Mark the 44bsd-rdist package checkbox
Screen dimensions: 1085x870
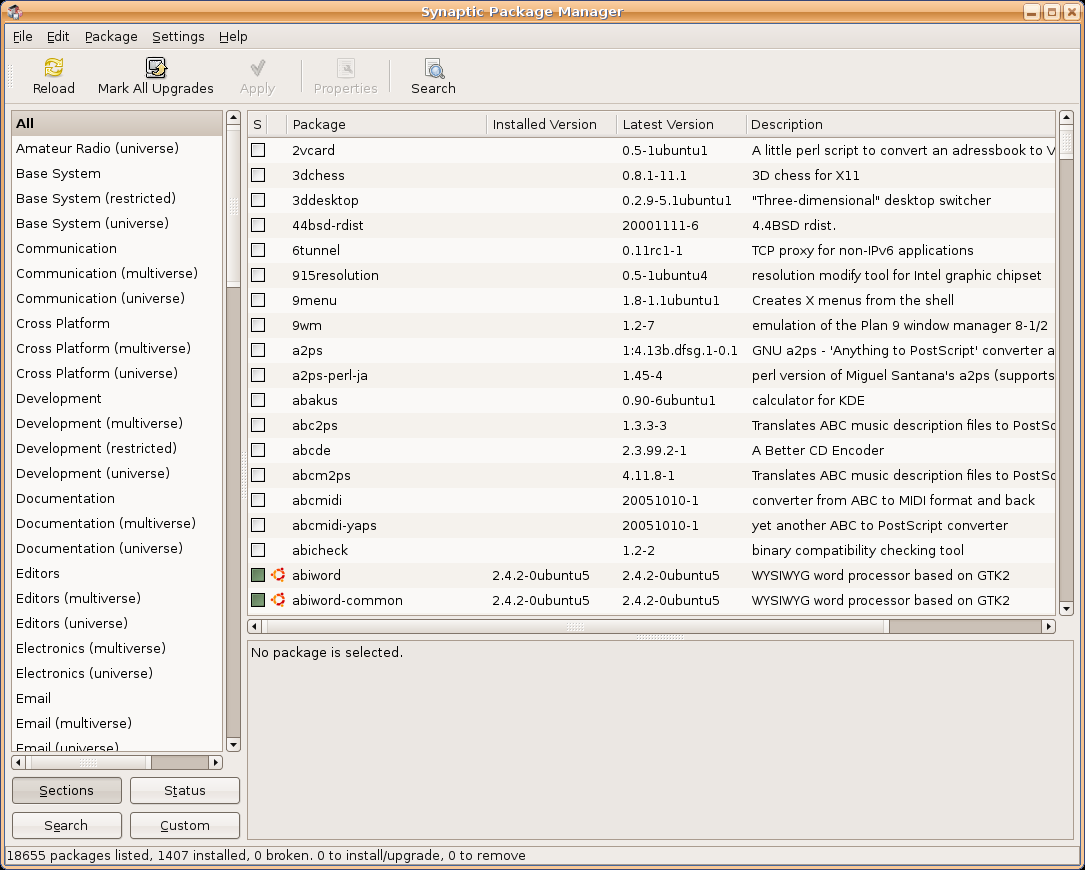click(258, 225)
